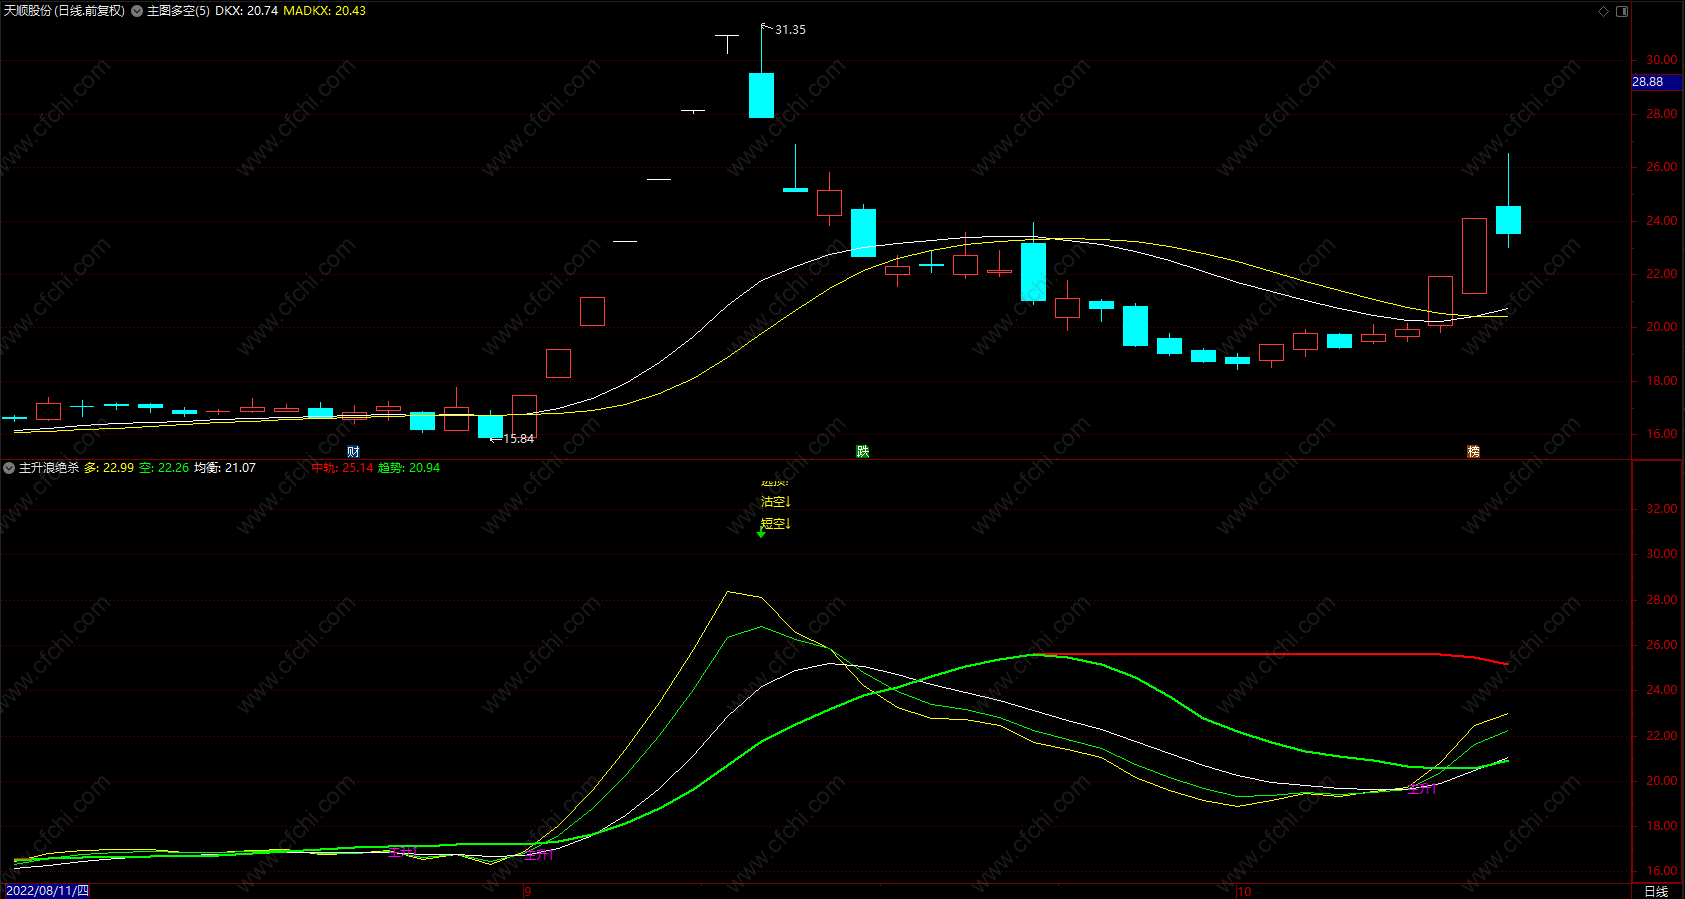Screen dimensions: 1685x899
Task: Click the 短空 signal label
Action: pos(775,524)
